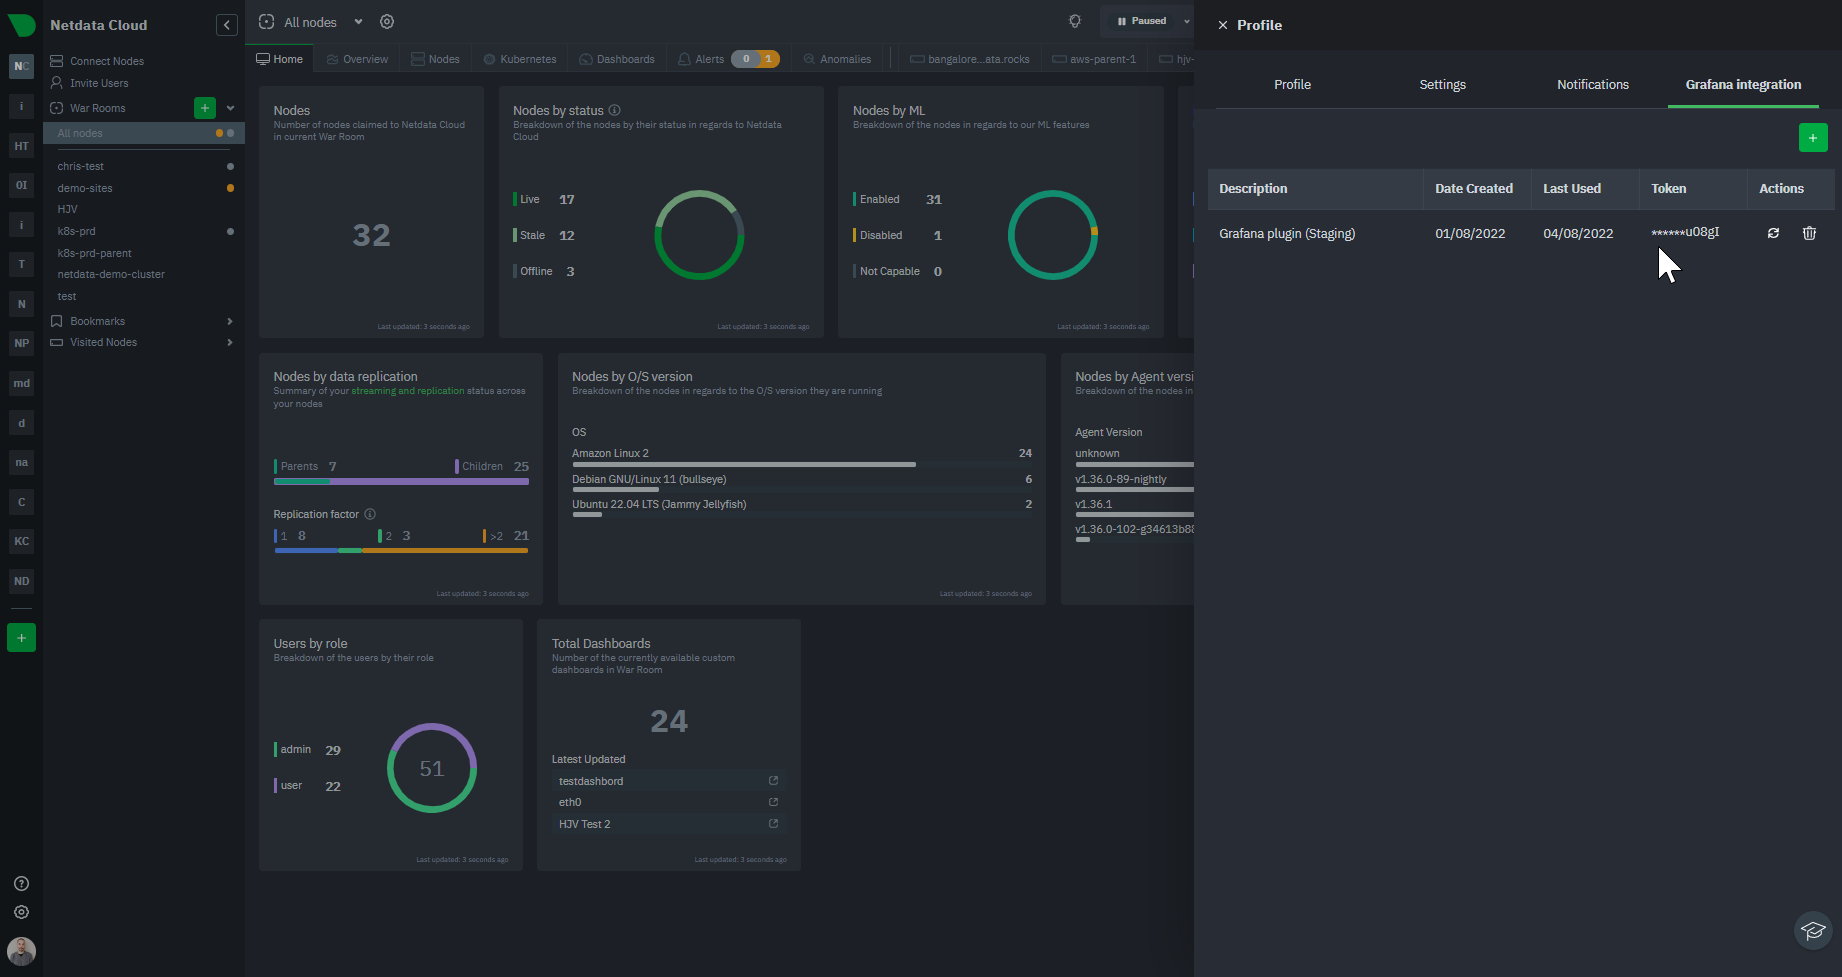1842x977 pixels.
Task: Click the Grafana plugin (Staging) description
Action: [1287, 233]
